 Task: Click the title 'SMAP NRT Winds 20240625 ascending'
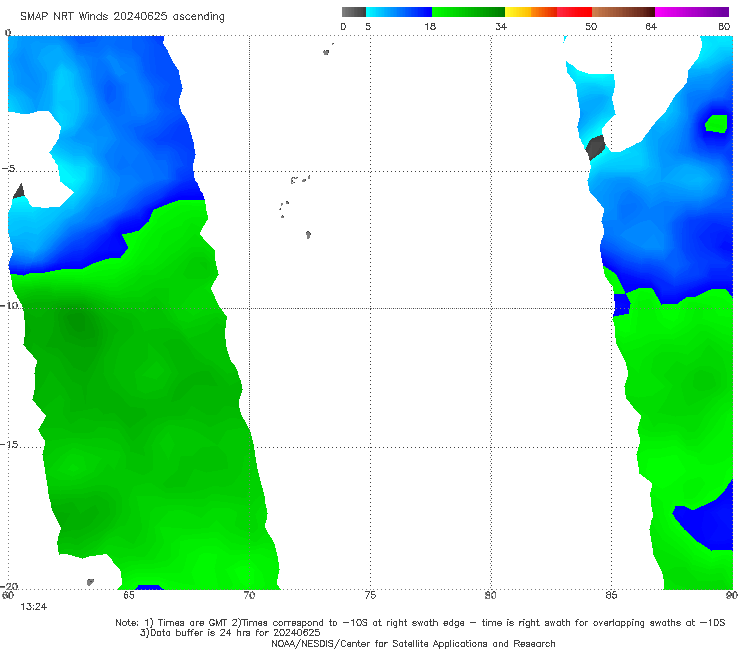coord(122,17)
